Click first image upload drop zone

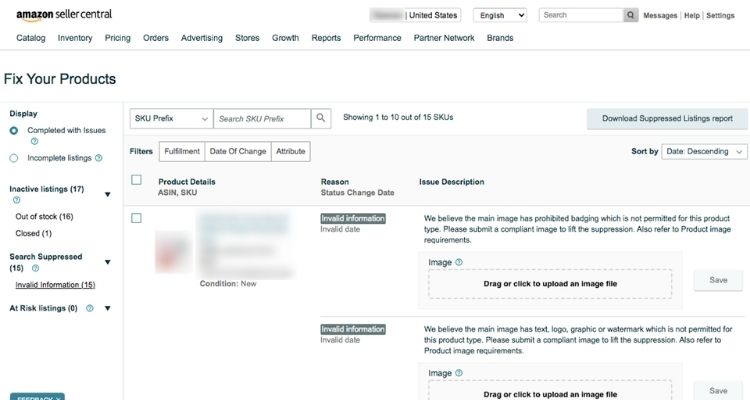point(550,284)
